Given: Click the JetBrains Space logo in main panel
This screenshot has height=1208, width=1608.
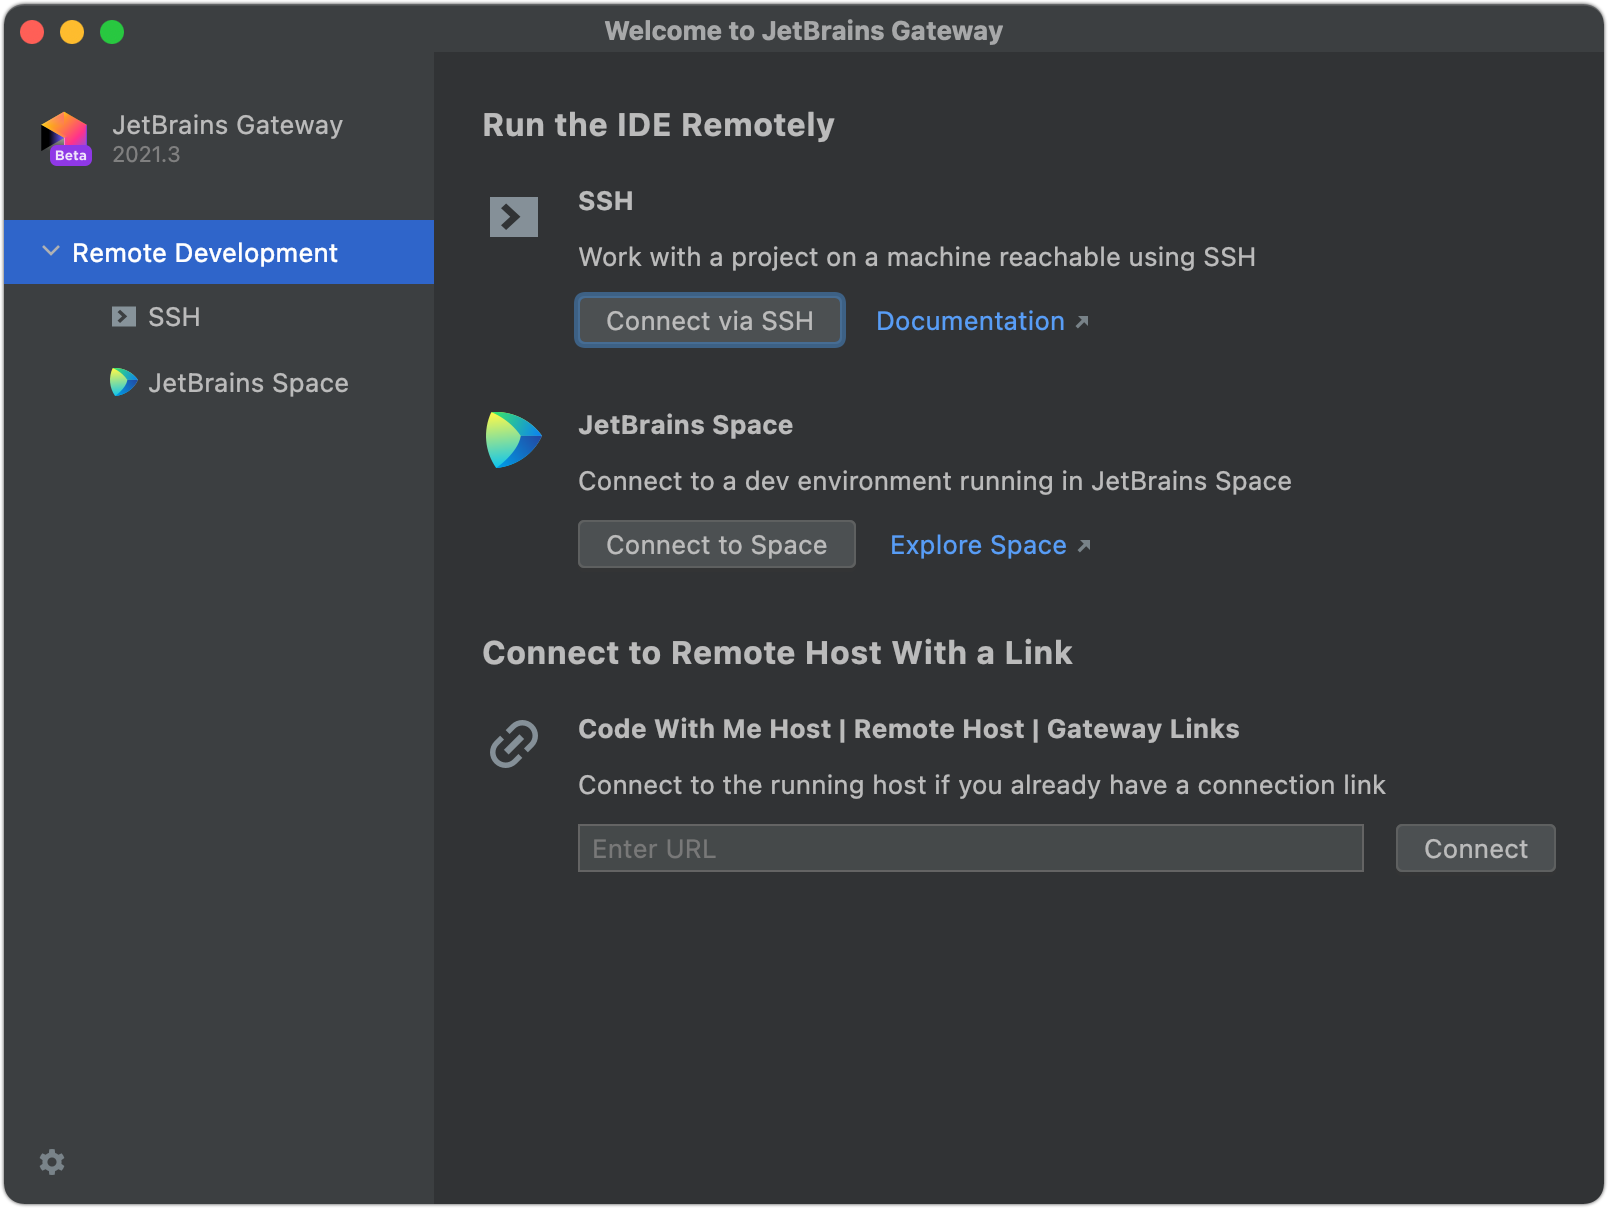Looking at the screenshot, I should tap(513, 440).
